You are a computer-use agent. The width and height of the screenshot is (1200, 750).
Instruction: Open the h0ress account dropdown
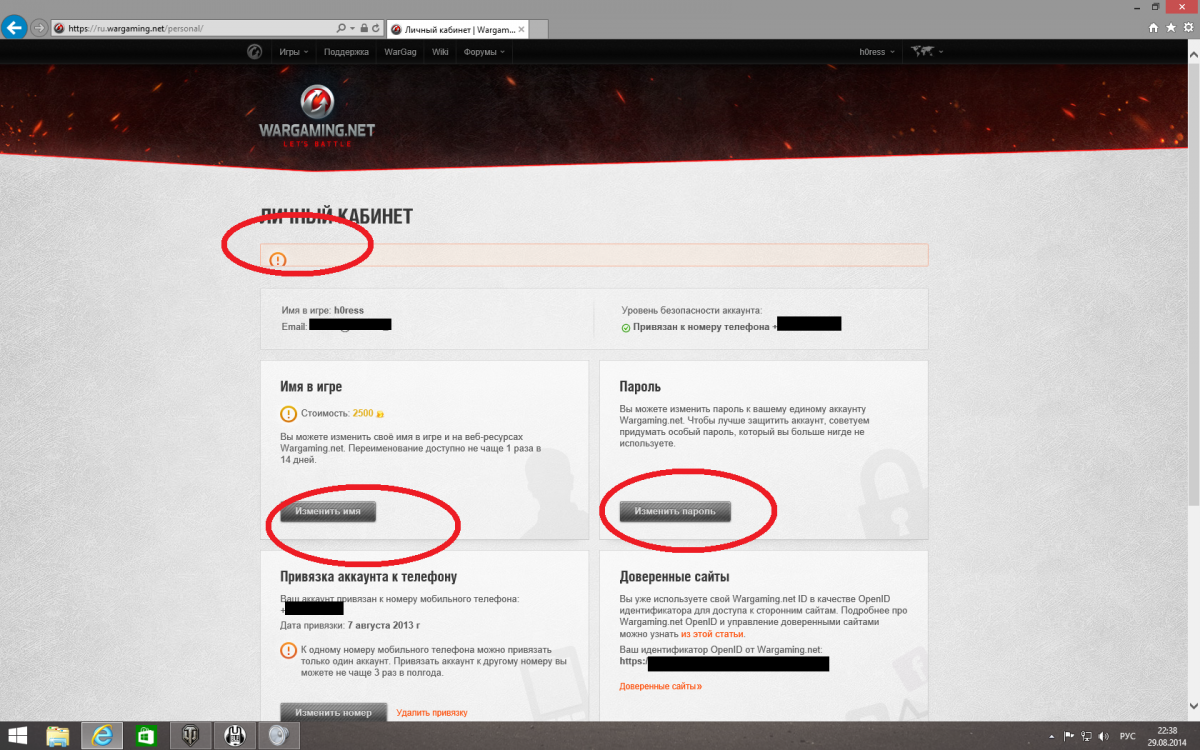877,51
